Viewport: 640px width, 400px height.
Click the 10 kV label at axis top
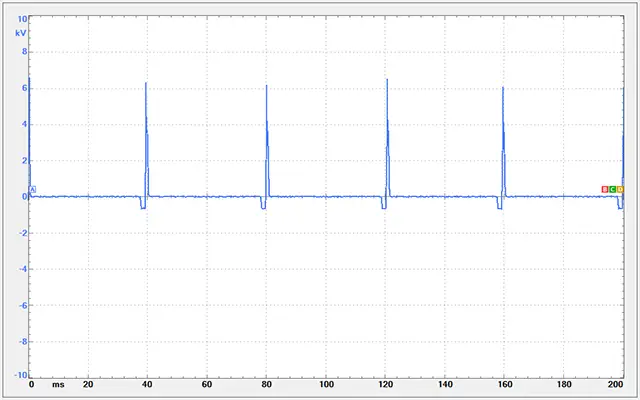(x=22, y=19)
